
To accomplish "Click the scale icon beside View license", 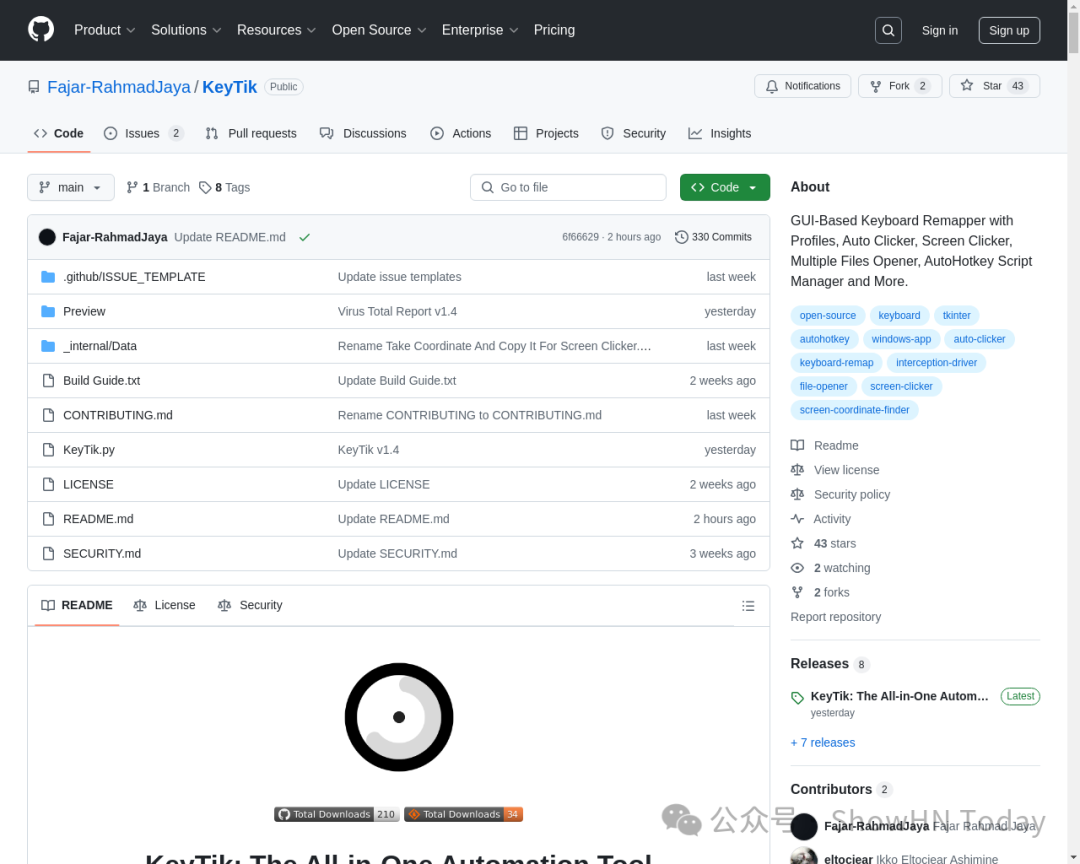I will click(797, 469).
